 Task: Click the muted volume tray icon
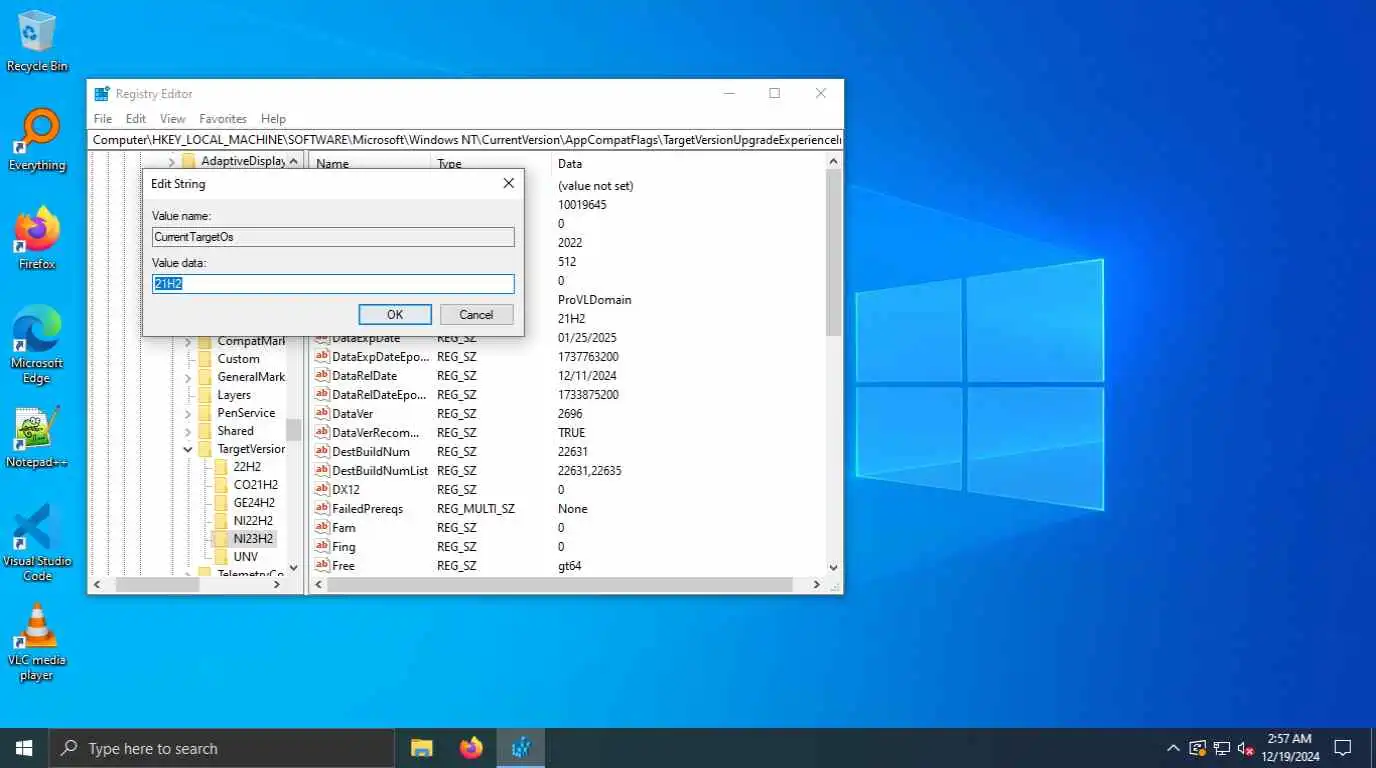click(1246, 748)
